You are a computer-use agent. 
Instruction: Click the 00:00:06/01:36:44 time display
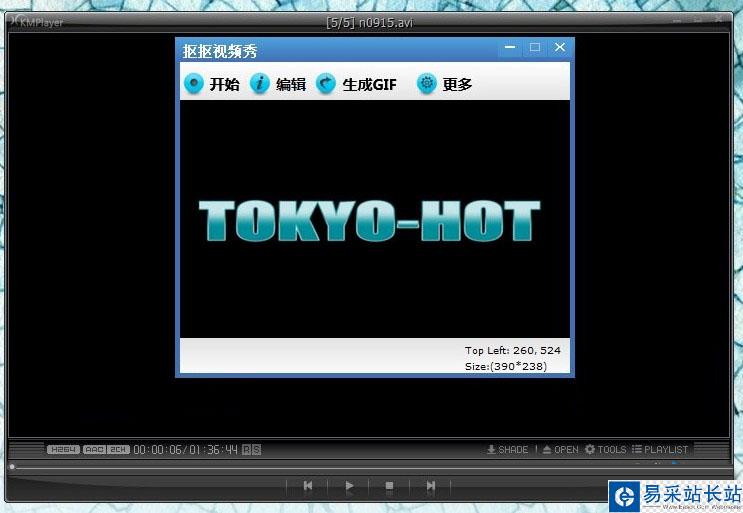[x=185, y=450]
